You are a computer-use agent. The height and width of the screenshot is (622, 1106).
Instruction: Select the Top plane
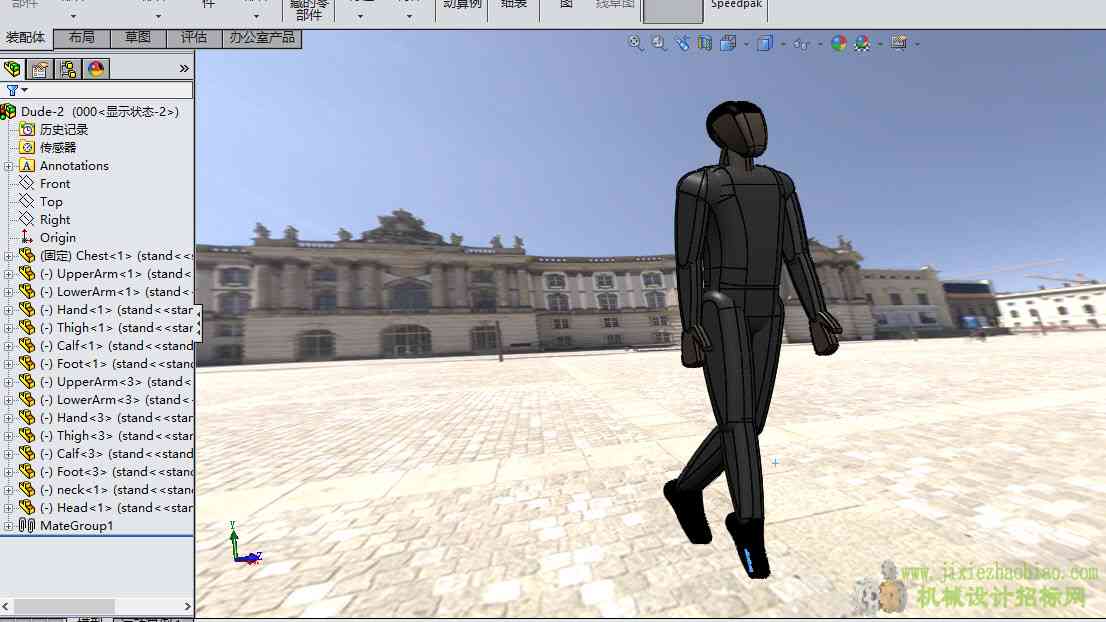click(51, 202)
